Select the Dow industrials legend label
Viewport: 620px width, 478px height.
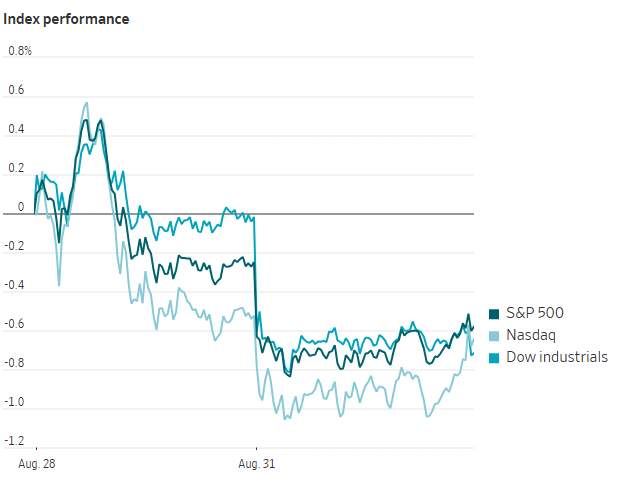(557, 357)
